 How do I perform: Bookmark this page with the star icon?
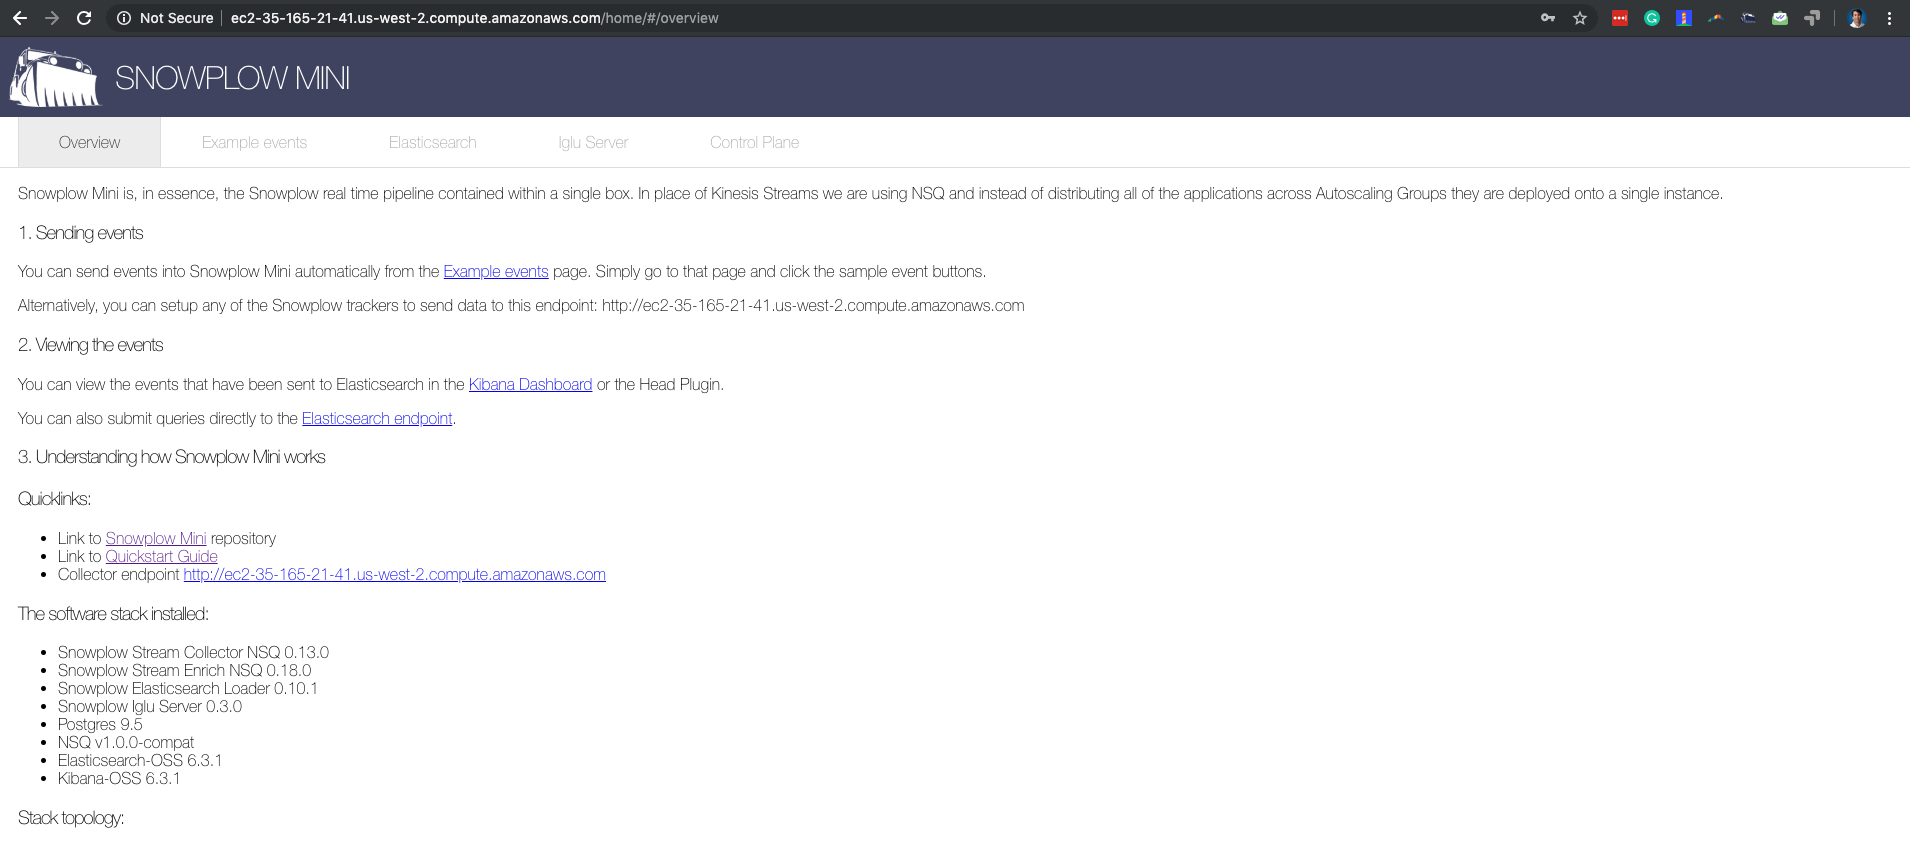tap(1580, 18)
